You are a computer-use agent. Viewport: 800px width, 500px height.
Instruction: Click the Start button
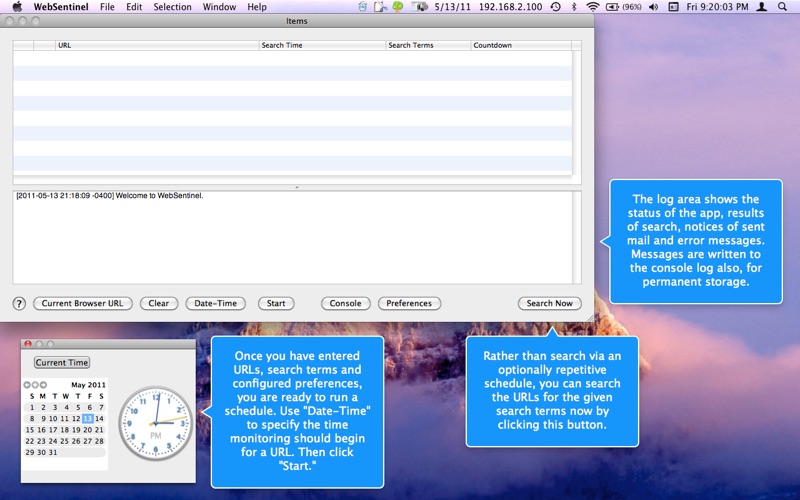click(x=276, y=303)
